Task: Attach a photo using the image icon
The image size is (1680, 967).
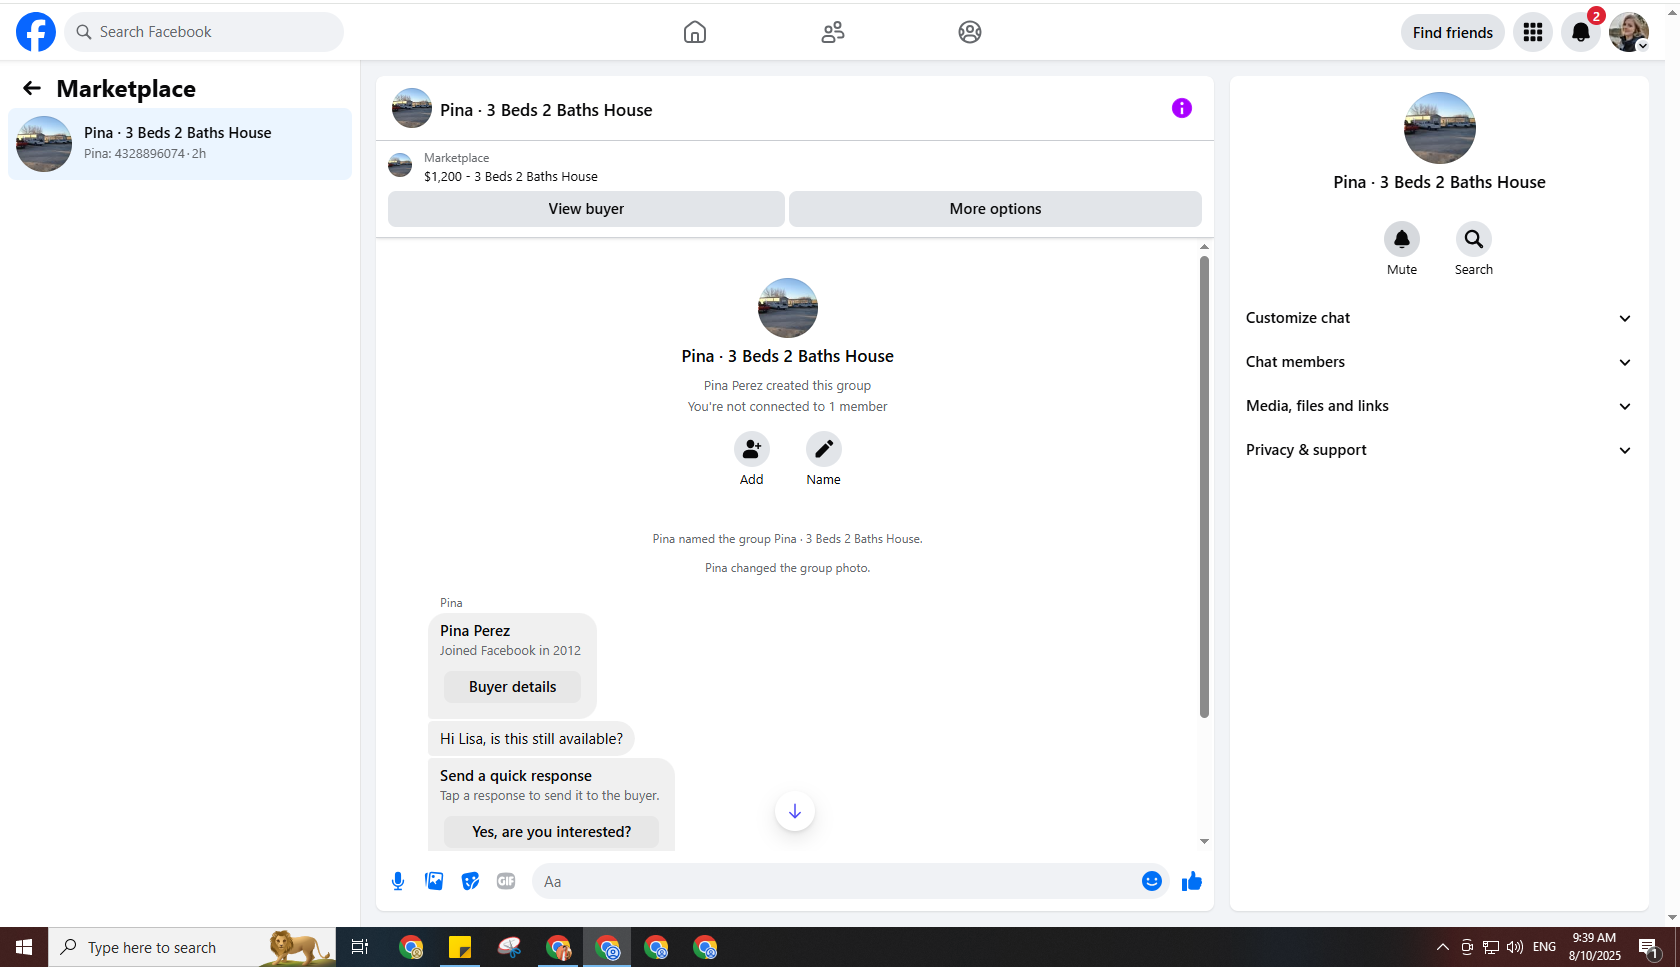Action: point(434,881)
